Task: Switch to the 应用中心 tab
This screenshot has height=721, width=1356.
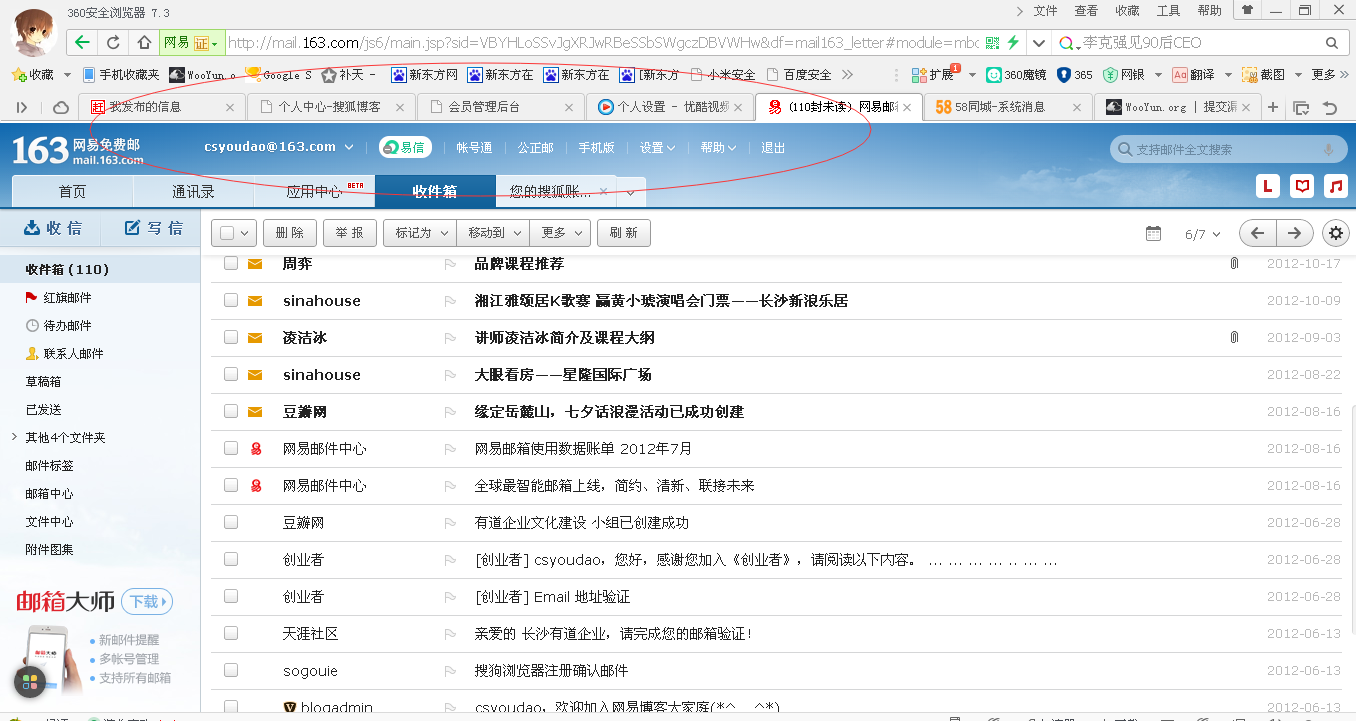Action: coord(314,192)
